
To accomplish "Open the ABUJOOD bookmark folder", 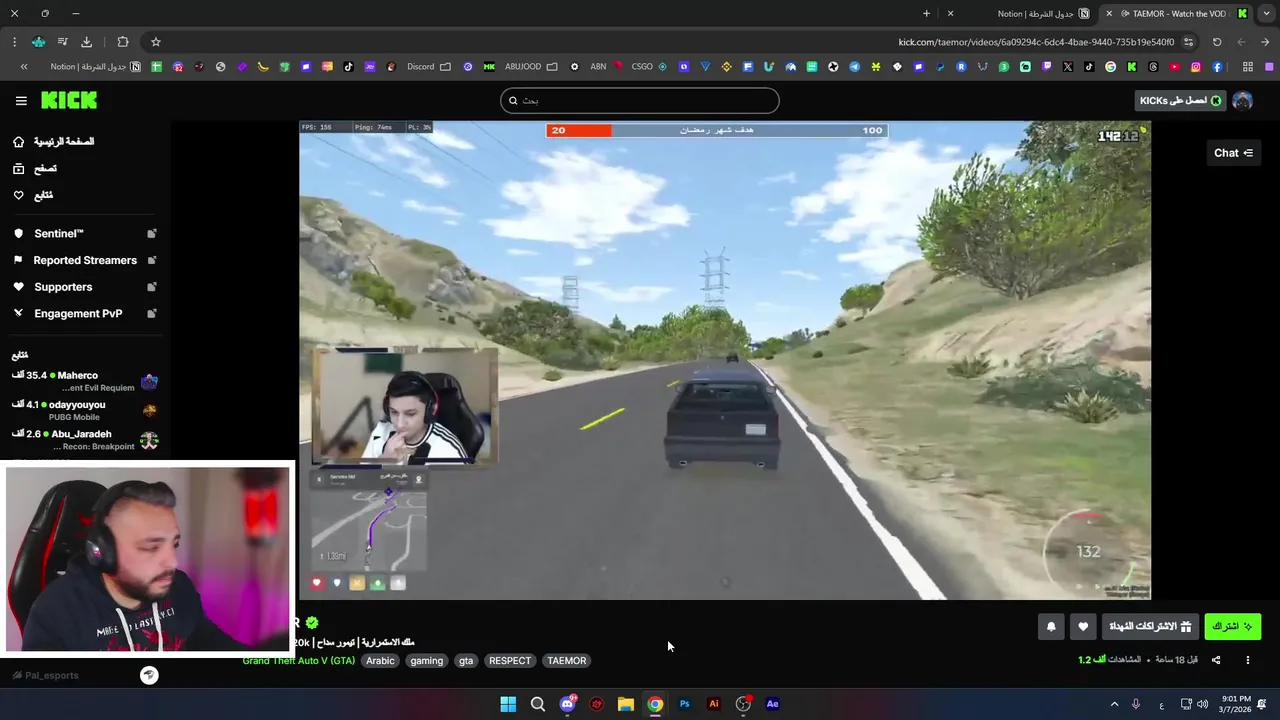I will (531, 67).
